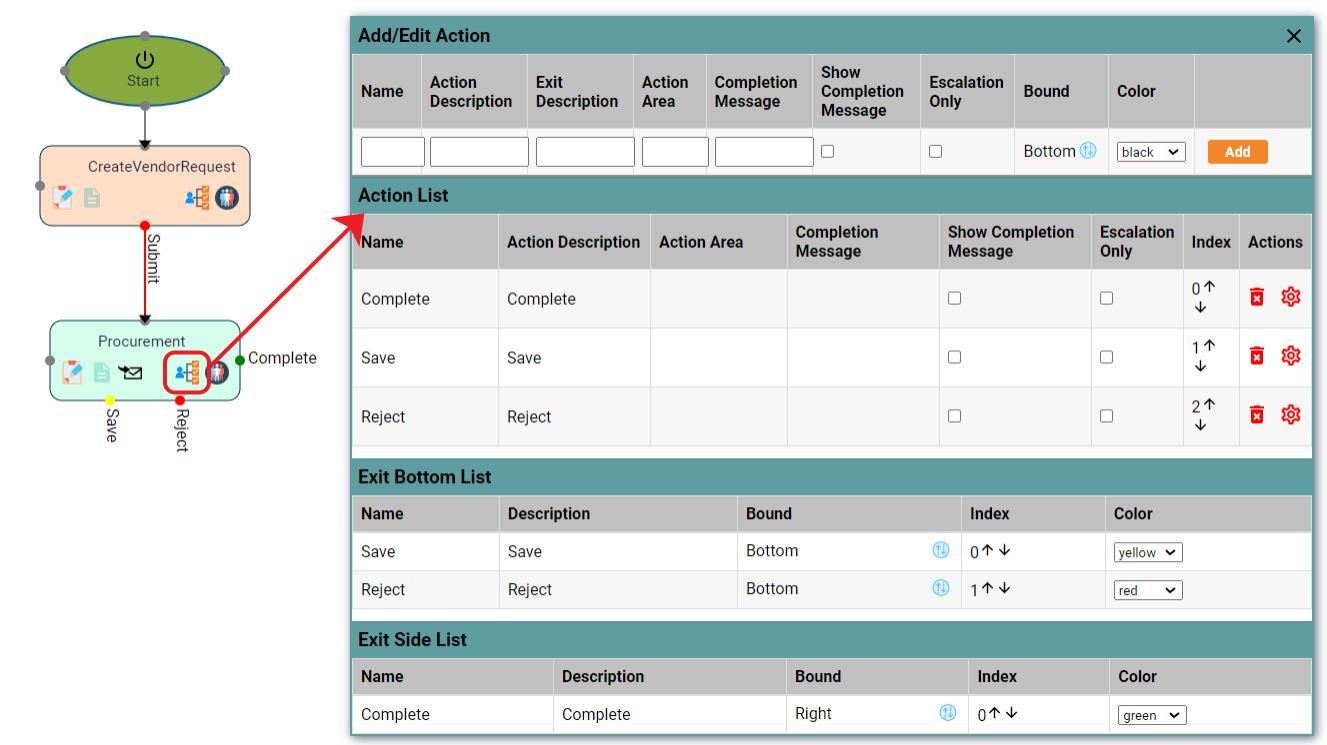Change the green color dropdown for Complete exit
The height and width of the screenshot is (745, 1327).
pos(1151,714)
